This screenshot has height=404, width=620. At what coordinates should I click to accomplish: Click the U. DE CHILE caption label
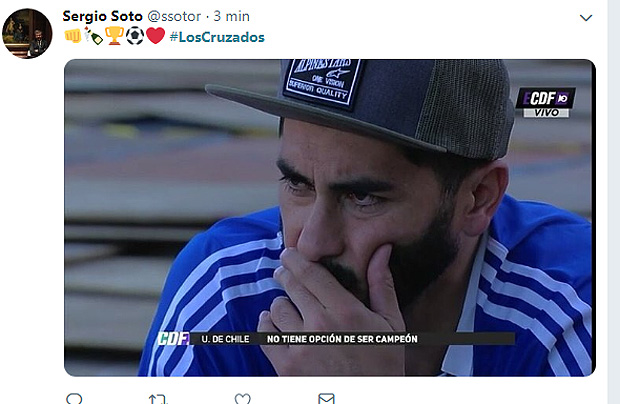point(225,339)
